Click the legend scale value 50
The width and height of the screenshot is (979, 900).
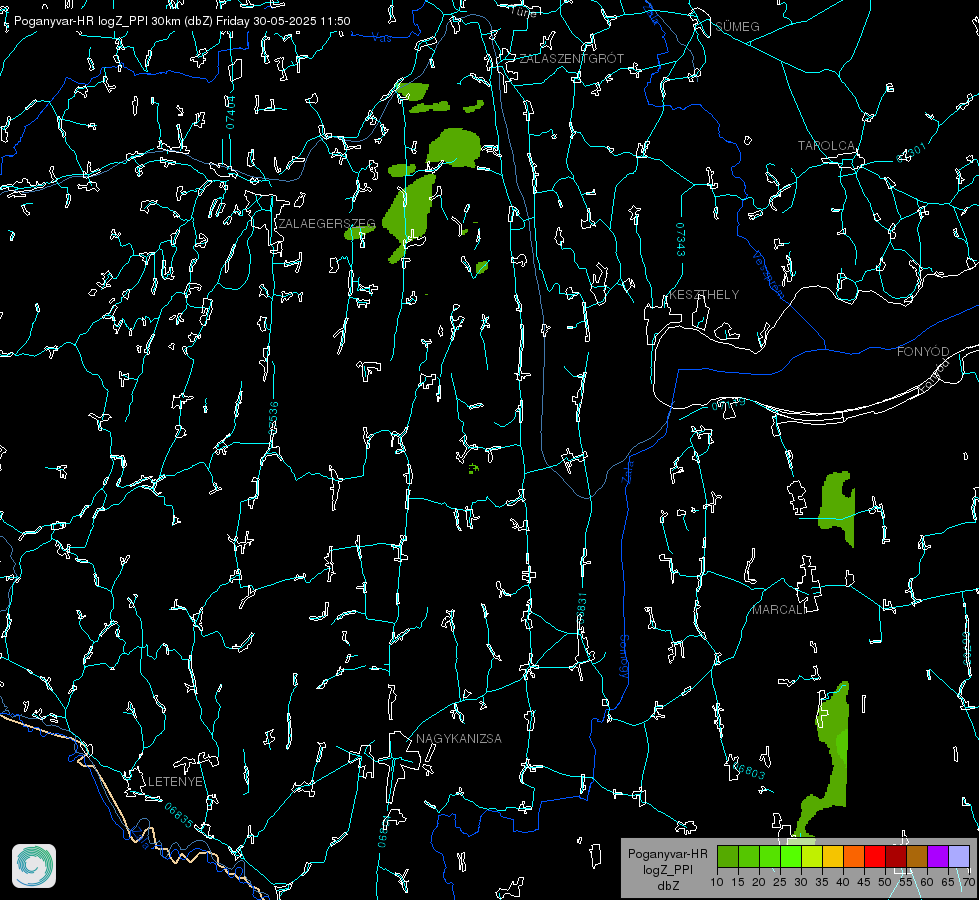885,882
